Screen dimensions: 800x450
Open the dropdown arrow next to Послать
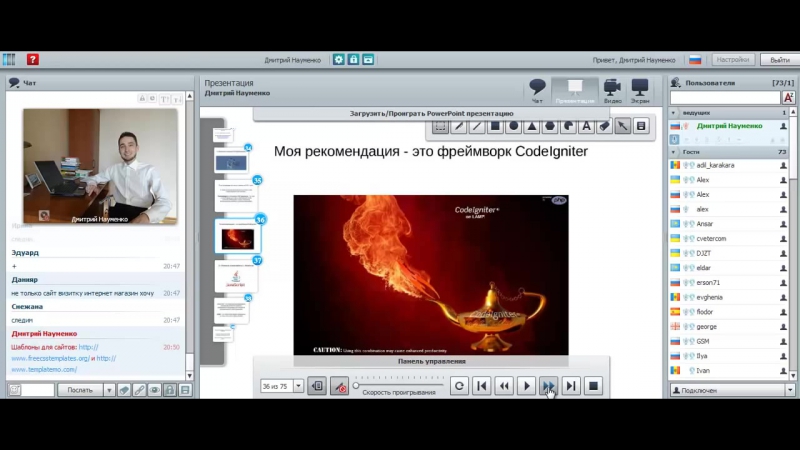(x=109, y=390)
